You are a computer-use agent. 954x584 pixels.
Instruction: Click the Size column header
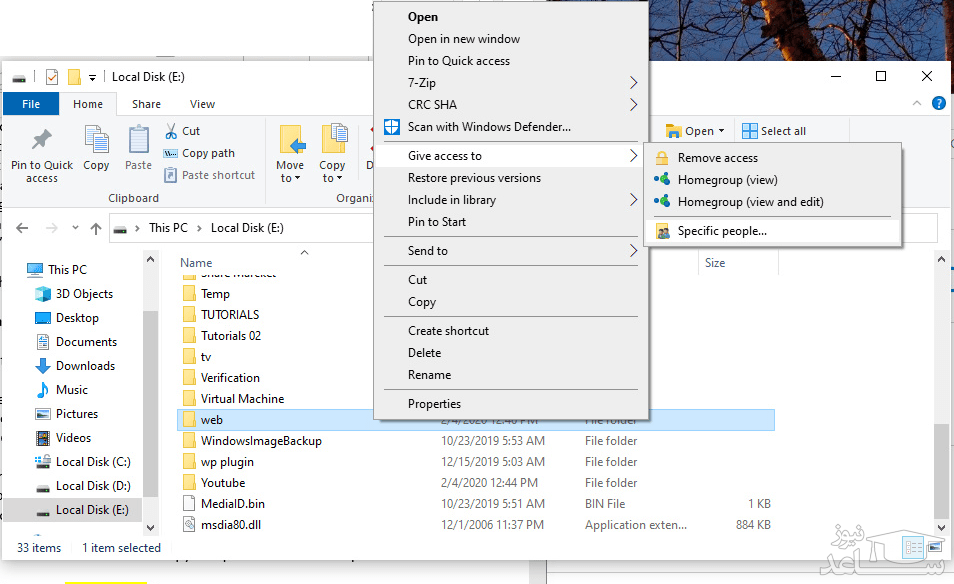[x=715, y=263]
